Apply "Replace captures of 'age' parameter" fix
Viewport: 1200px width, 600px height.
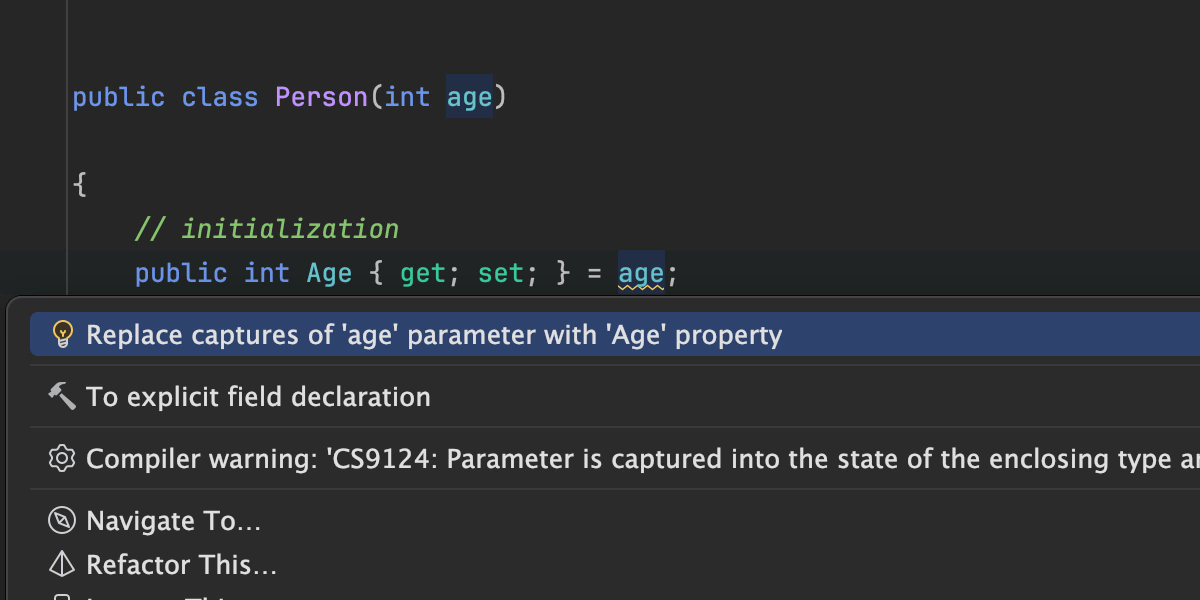434,334
